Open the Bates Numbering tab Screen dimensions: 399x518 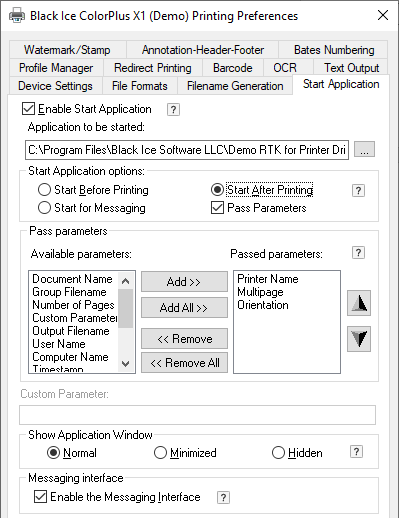click(334, 50)
